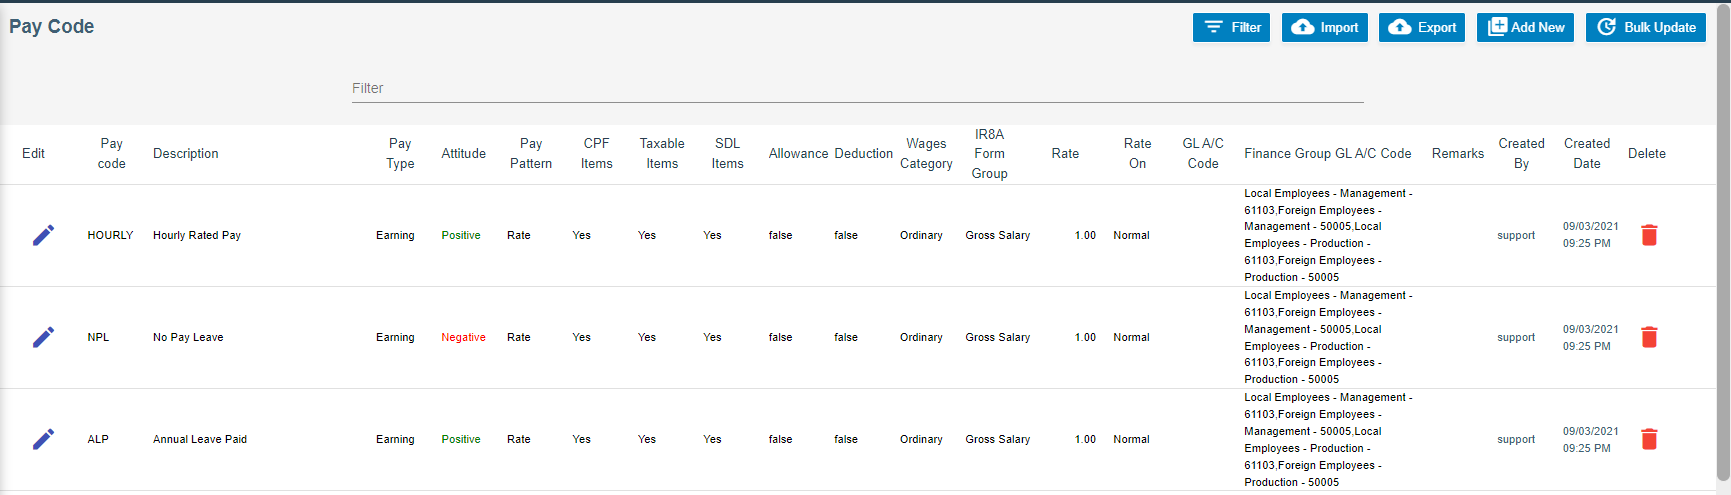1731x495 pixels.
Task: Edit the HOURLY pay code row
Action: (43, 235)
